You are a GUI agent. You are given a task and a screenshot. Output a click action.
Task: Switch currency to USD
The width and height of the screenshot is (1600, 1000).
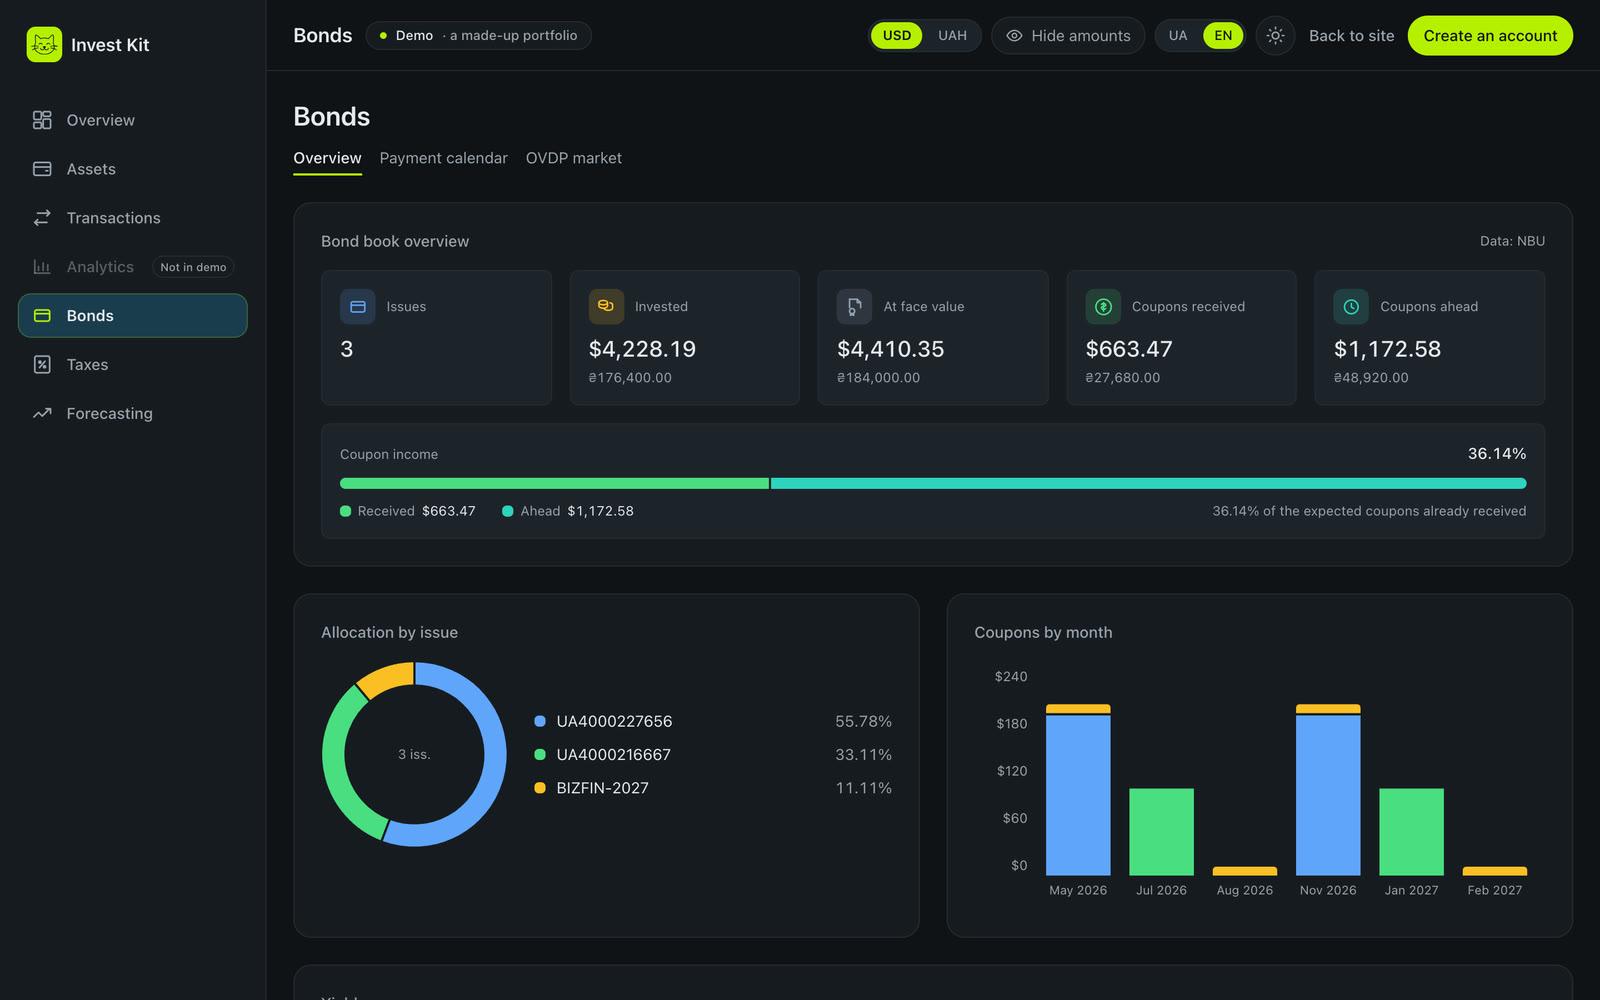click(x=897, y=36)
